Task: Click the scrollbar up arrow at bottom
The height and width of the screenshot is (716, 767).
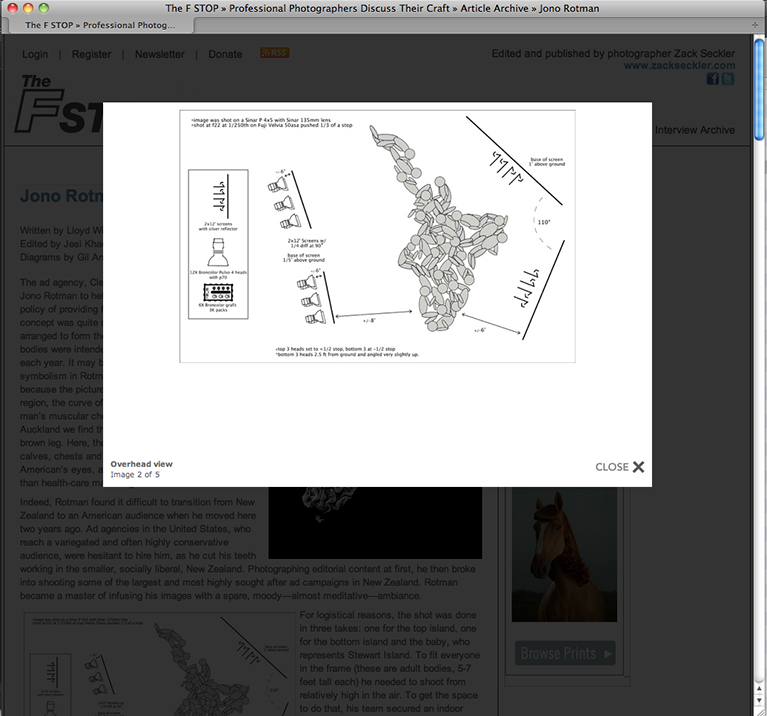Action: (x=759, y=689)
